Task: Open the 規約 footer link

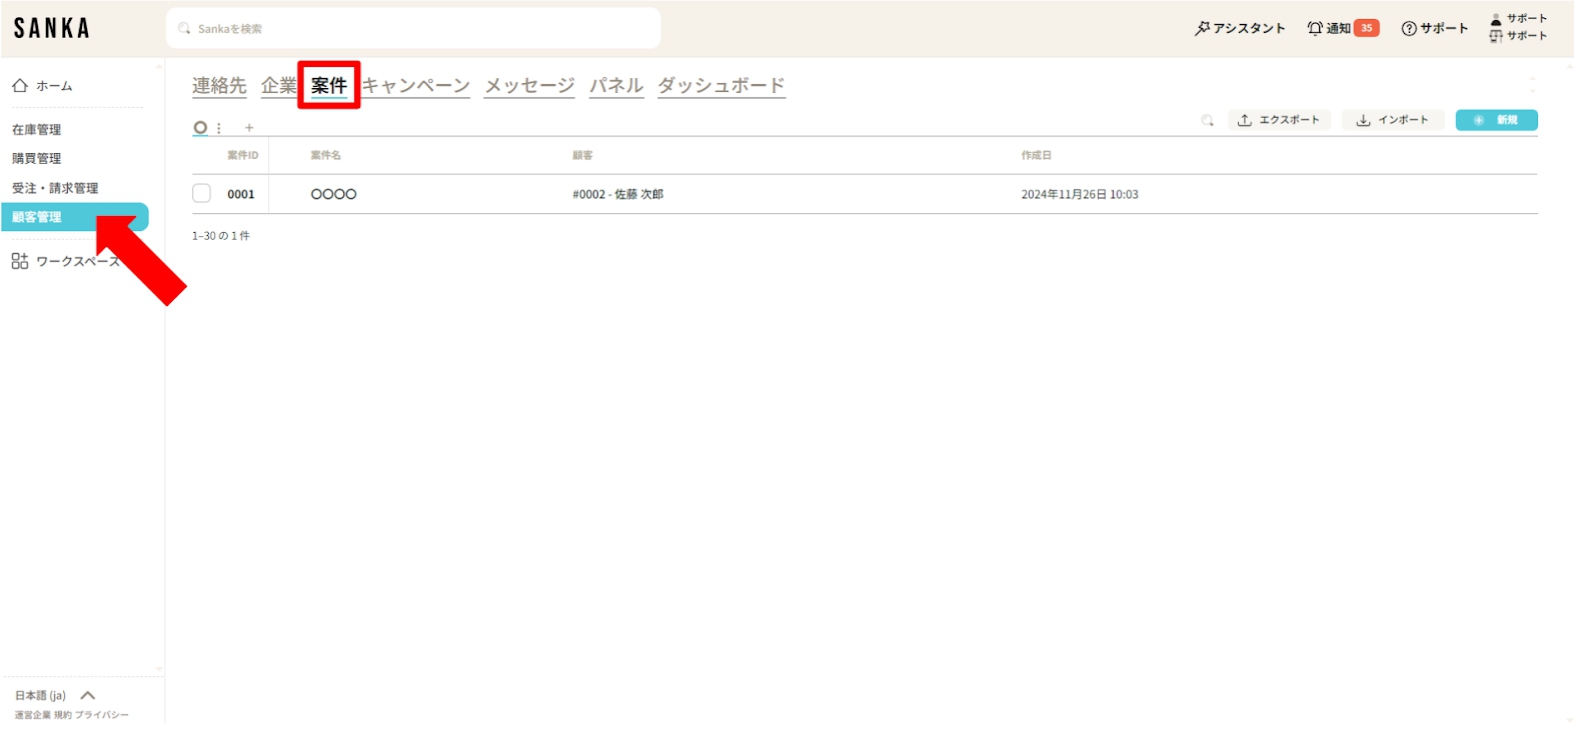Action: [63, 715]
